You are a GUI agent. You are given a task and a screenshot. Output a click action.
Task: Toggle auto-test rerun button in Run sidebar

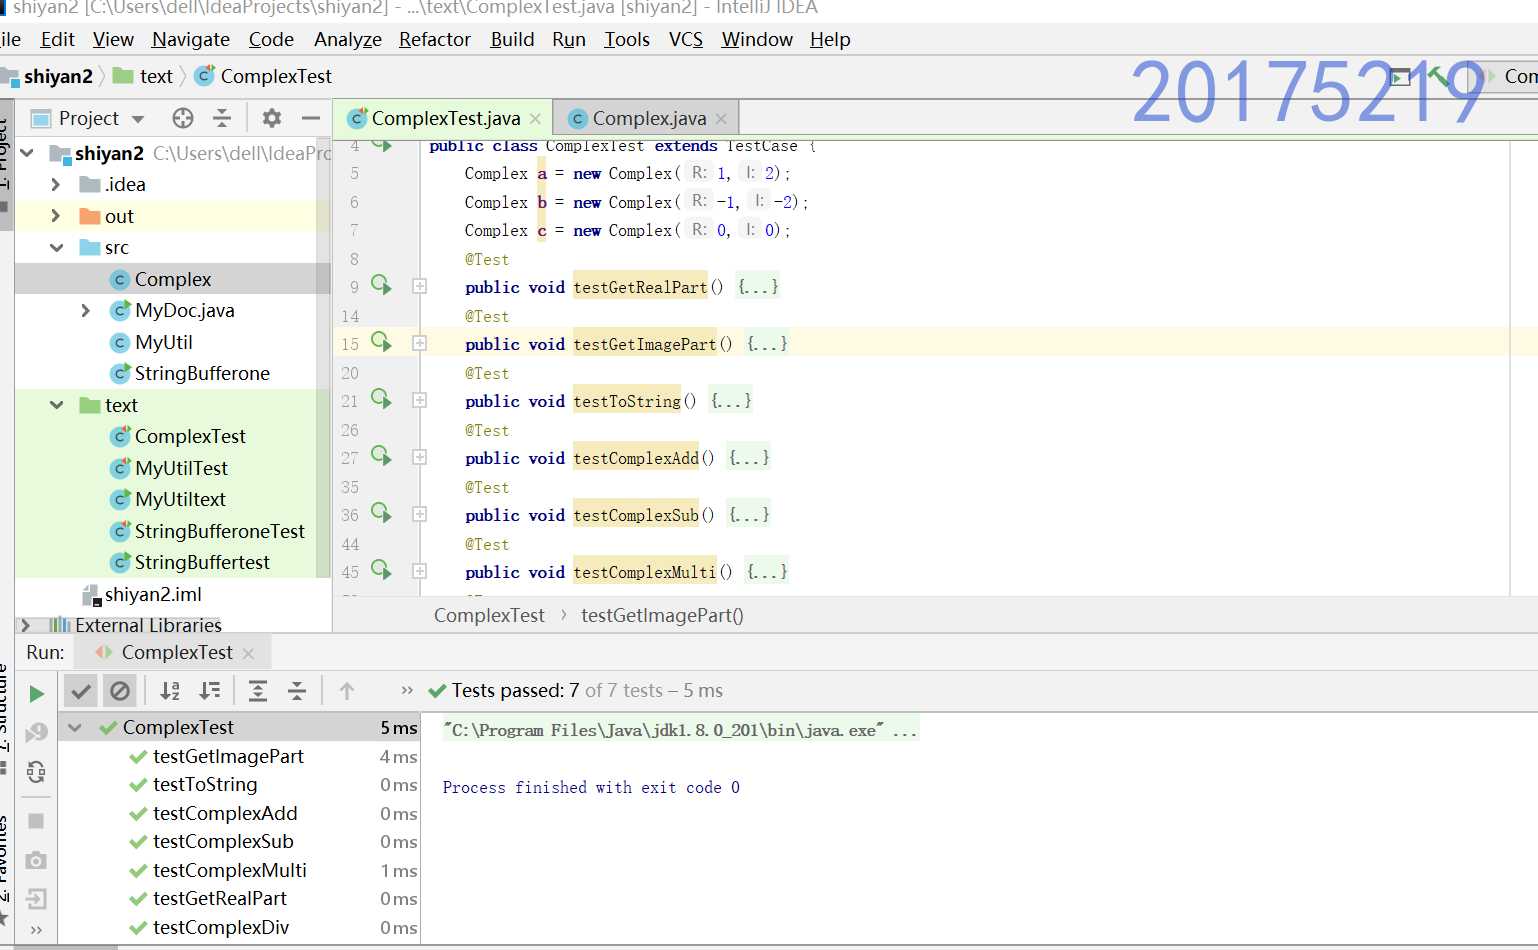(x=36, y=771)
